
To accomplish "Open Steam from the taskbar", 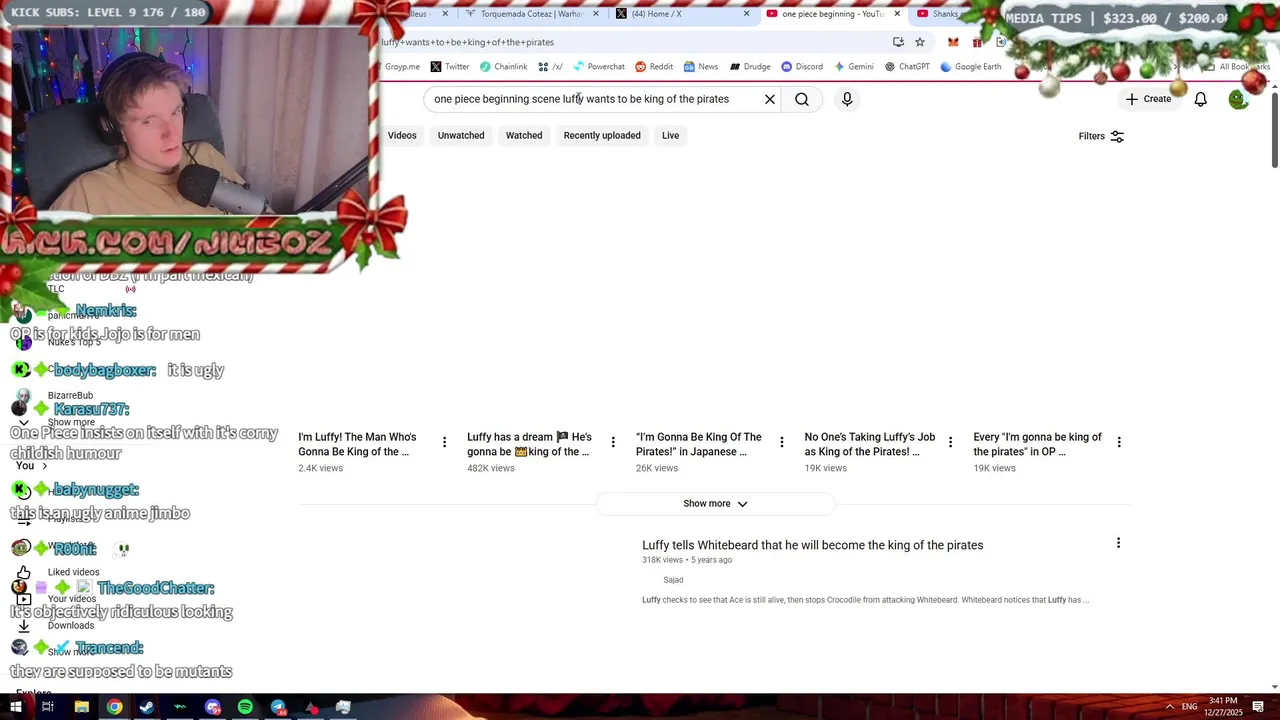I will point(147,707).
